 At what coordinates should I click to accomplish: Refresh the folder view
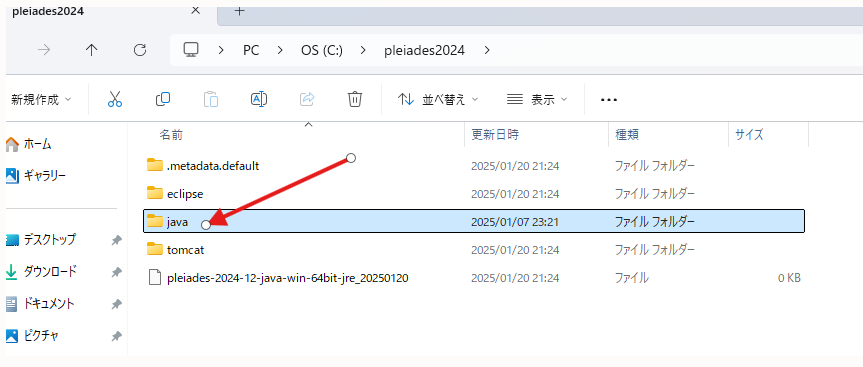[x=140, y=50]
